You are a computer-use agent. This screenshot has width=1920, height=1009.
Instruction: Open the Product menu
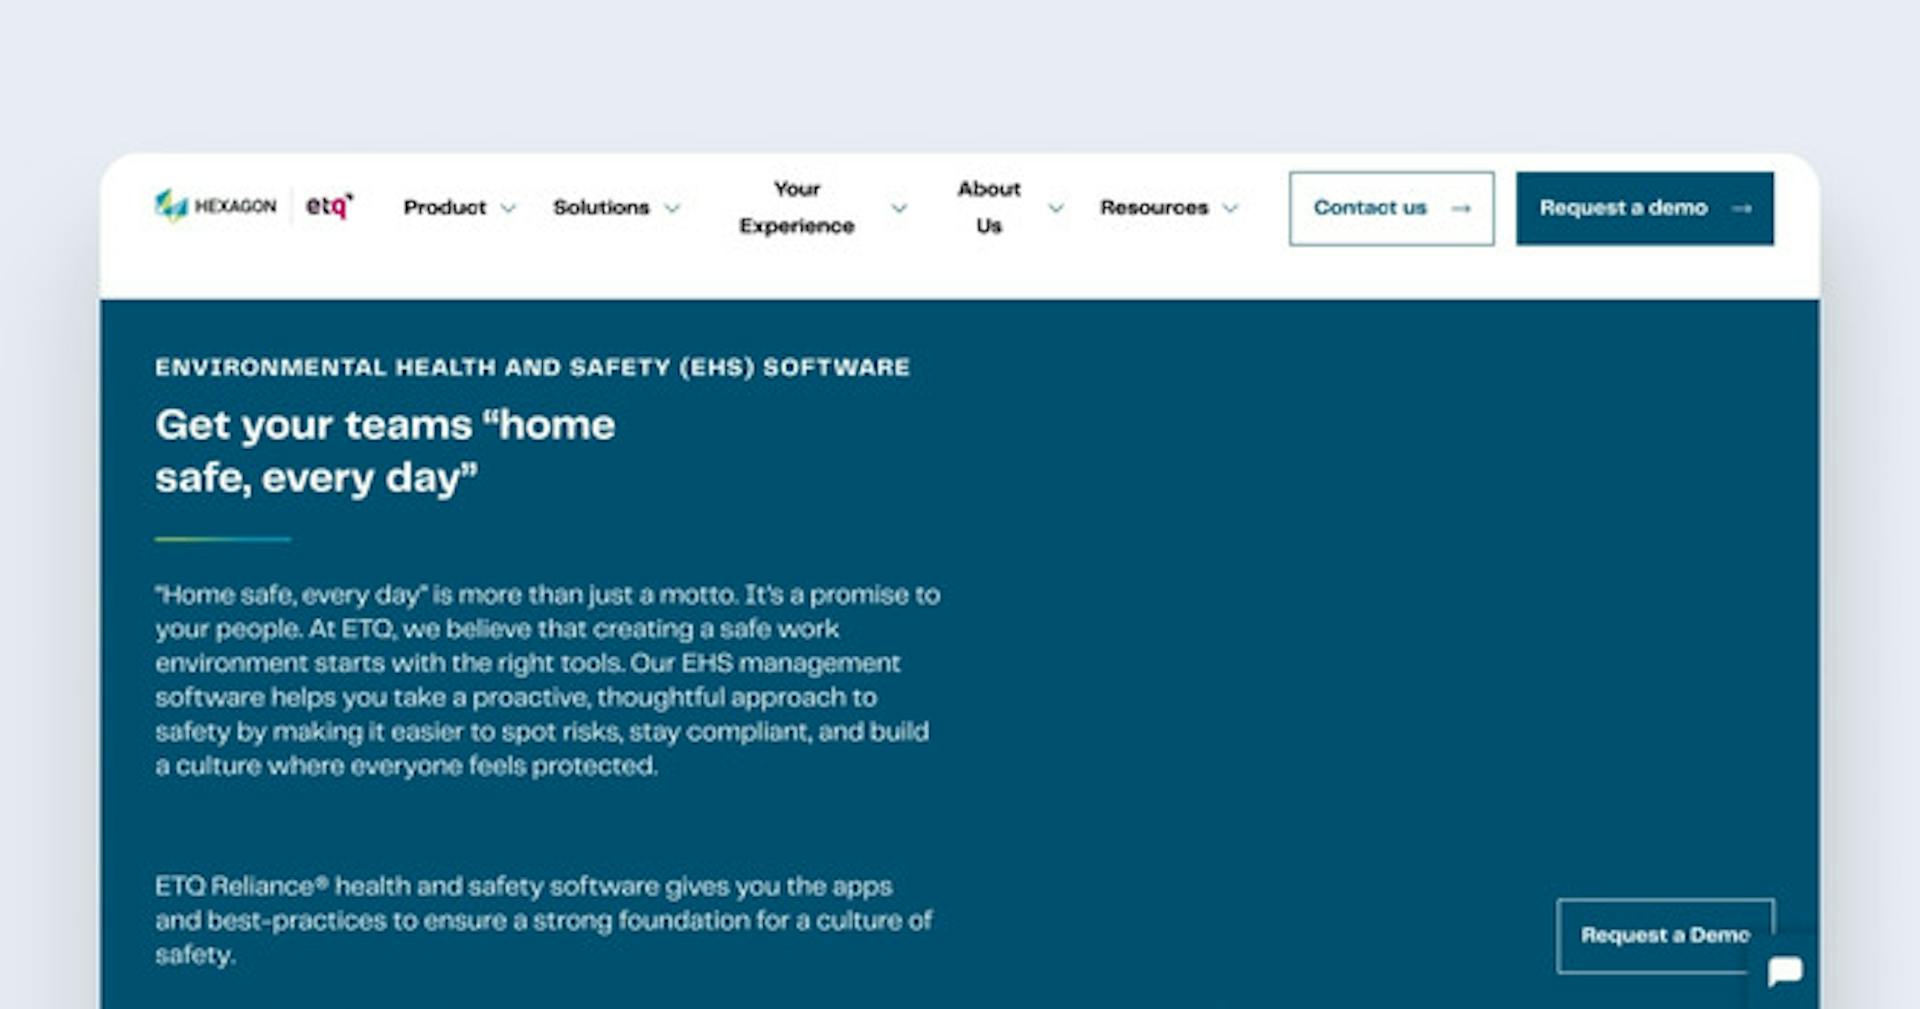coord(445,207)
